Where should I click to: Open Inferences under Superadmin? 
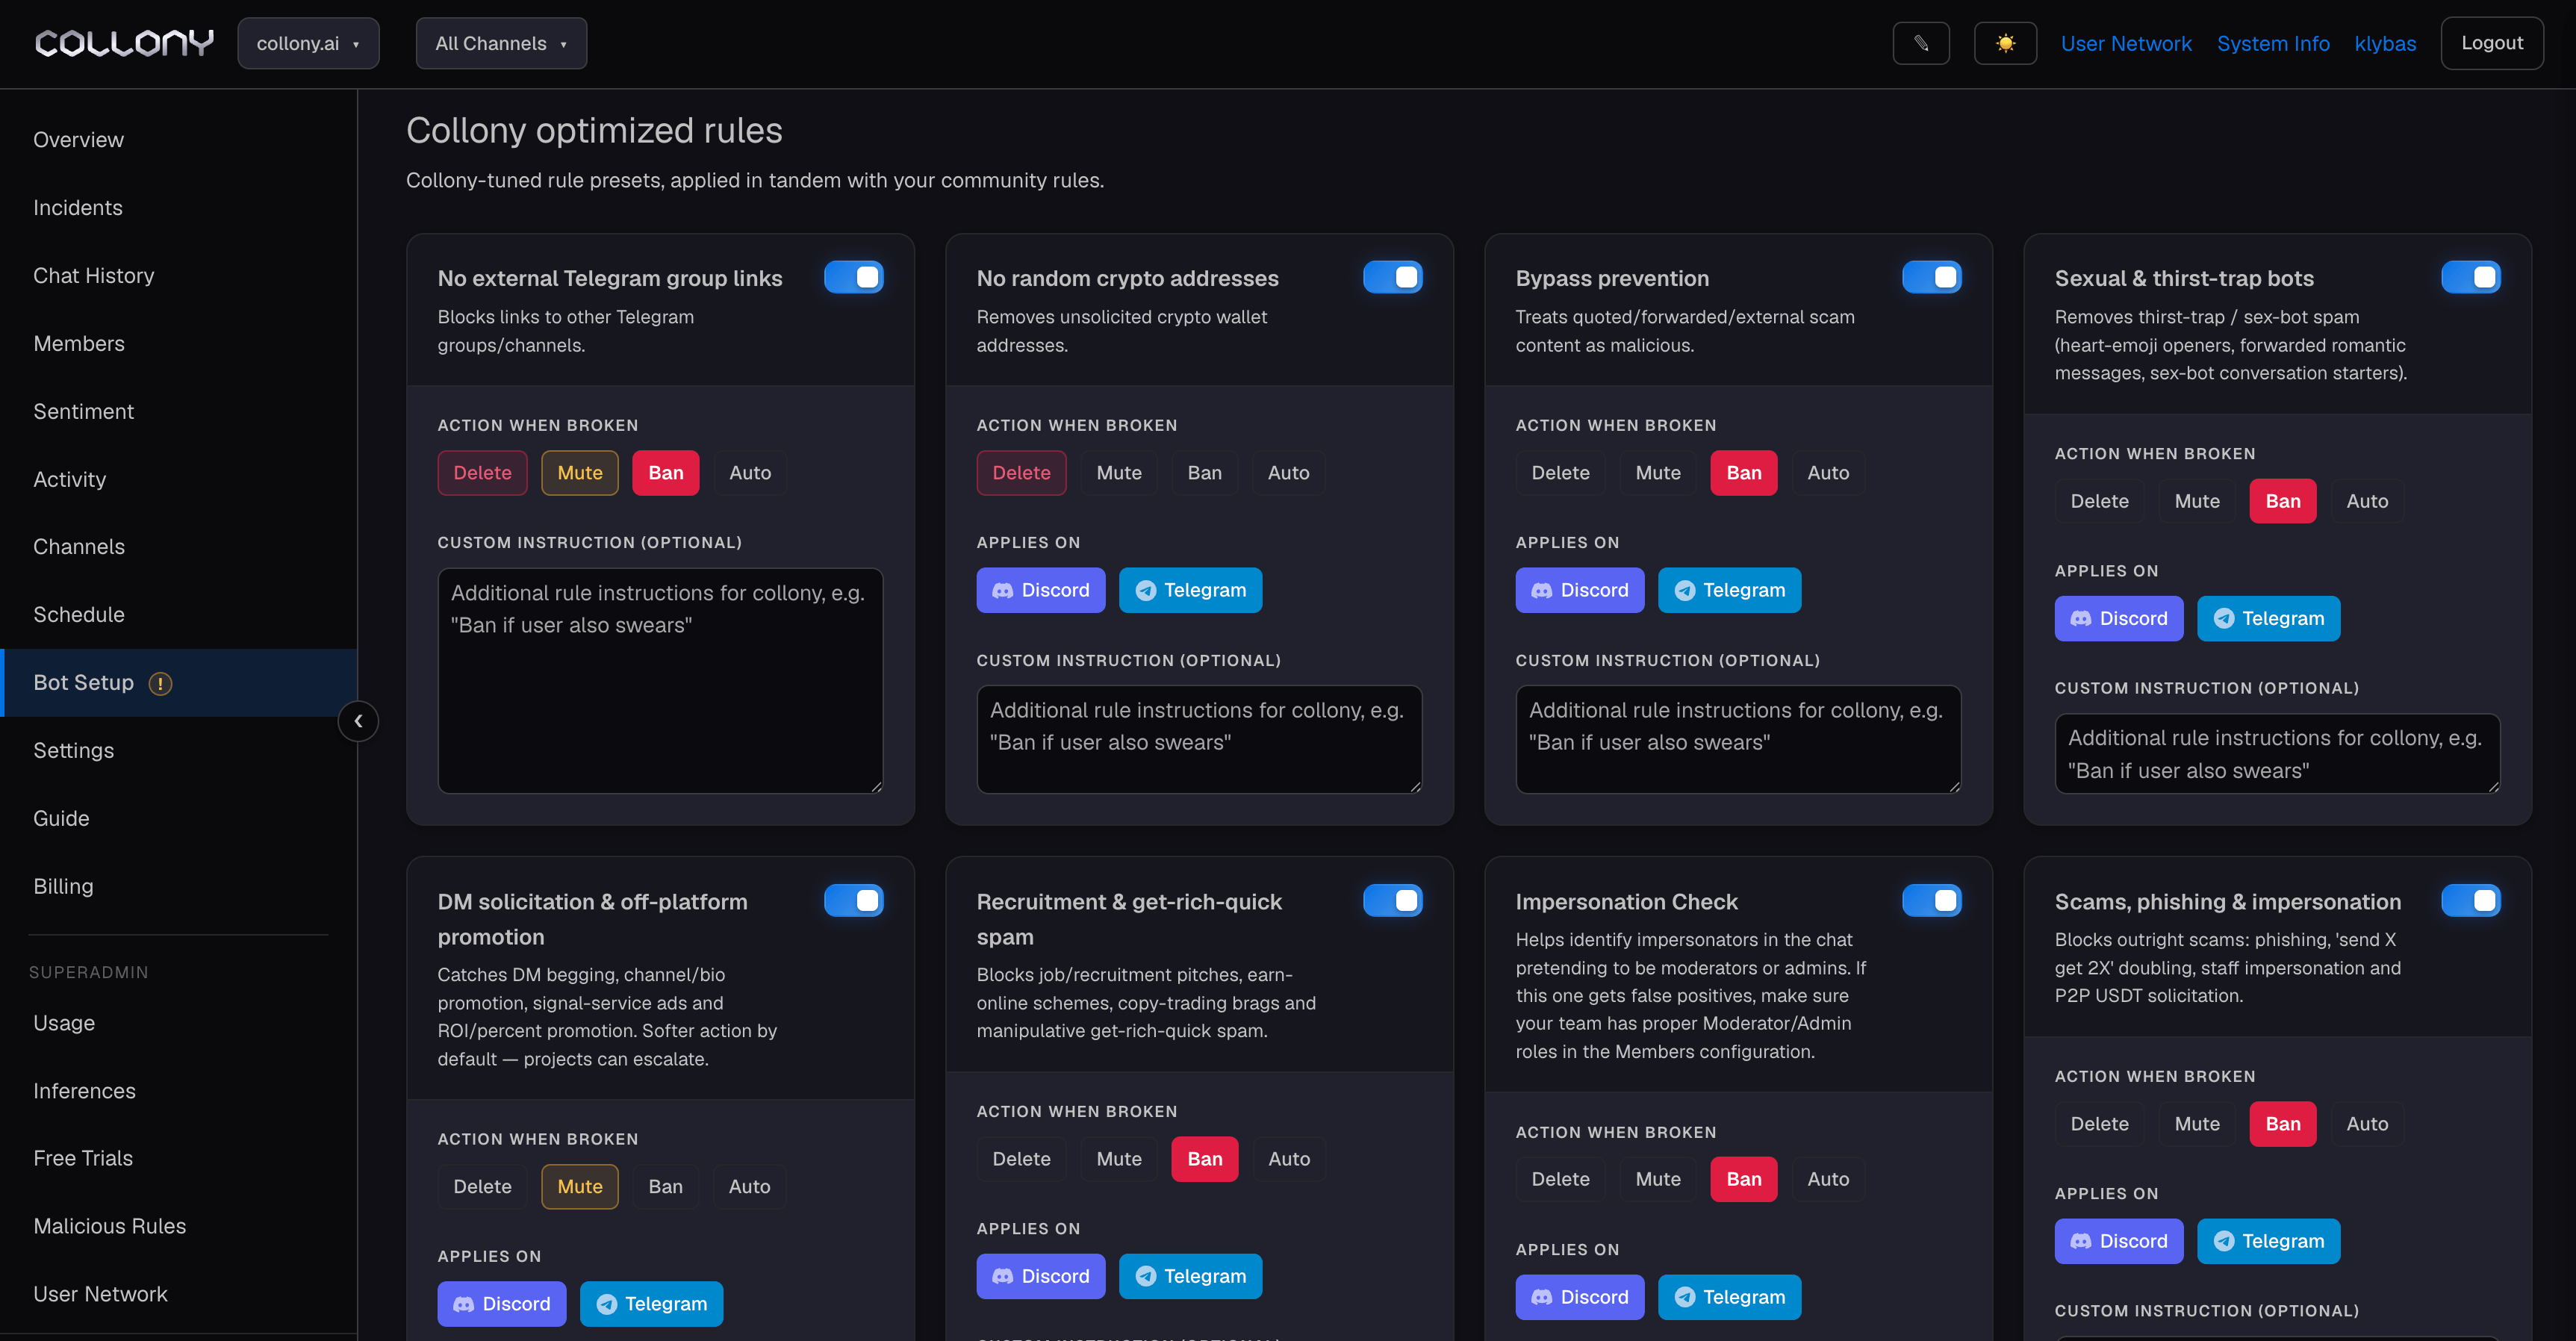(179, 1091)
